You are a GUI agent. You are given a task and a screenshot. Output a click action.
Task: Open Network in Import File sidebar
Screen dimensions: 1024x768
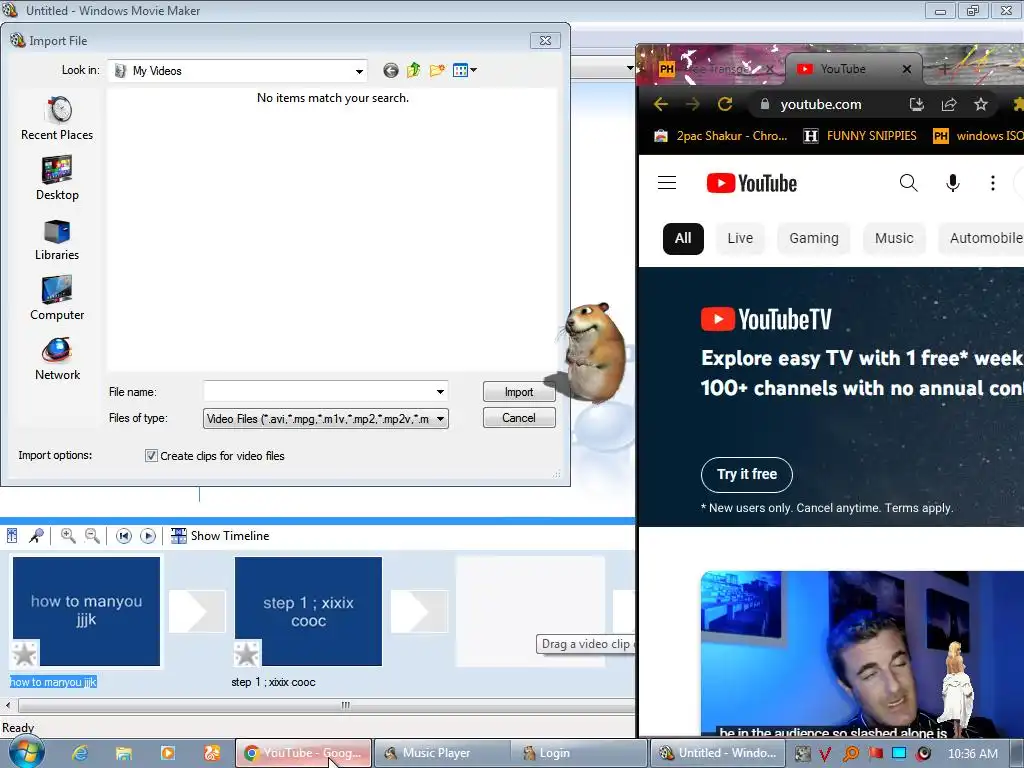tap(57, 359)
